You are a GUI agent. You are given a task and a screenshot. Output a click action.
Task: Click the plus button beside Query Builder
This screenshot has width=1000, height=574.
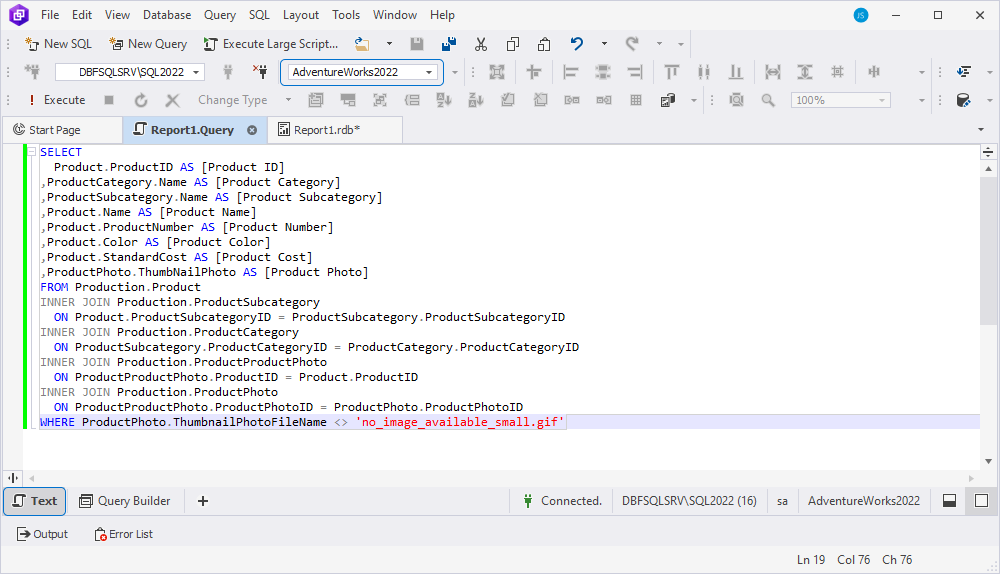[x=203, y=501]
